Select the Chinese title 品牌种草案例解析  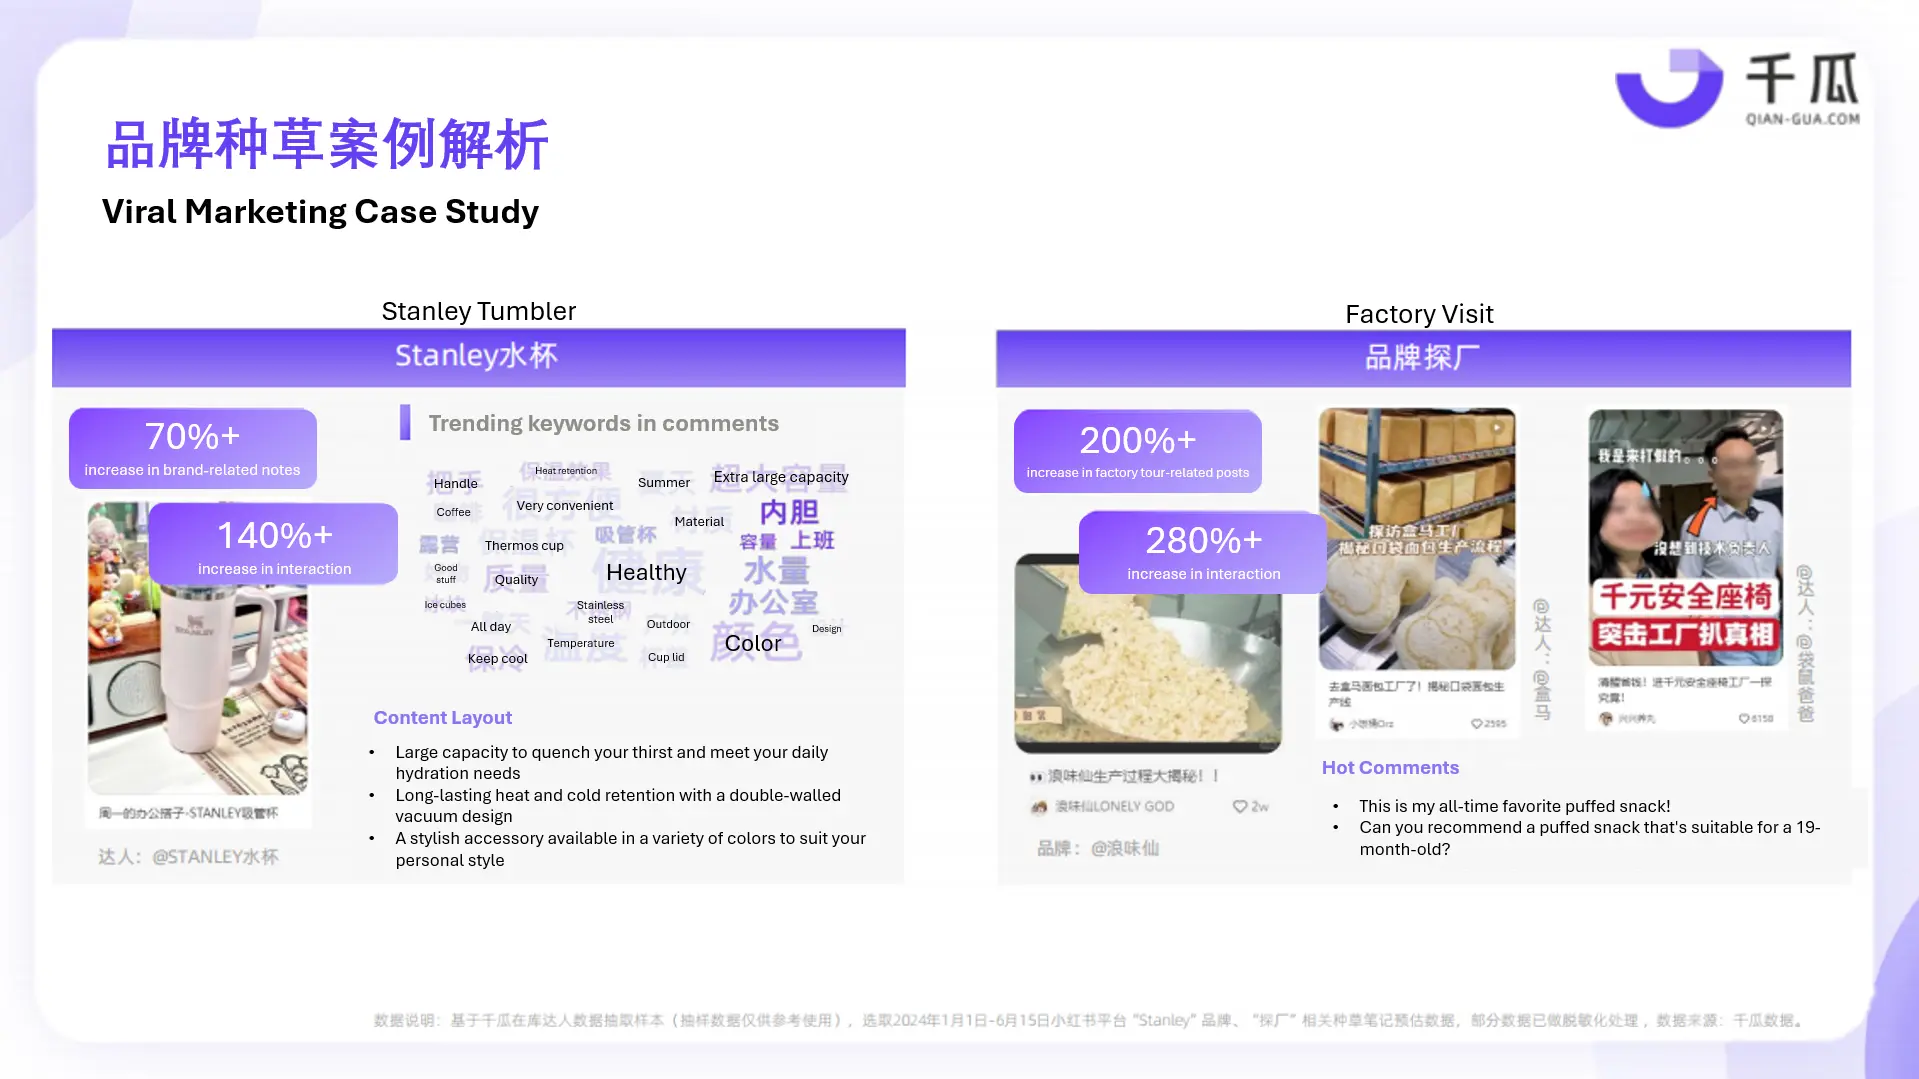(x=327, y=144)
